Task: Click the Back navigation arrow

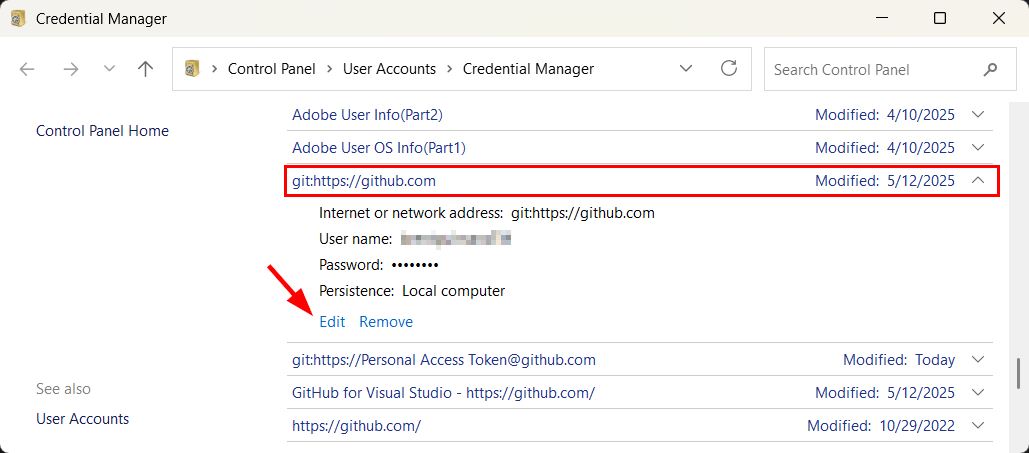Action: click(27, 69)
